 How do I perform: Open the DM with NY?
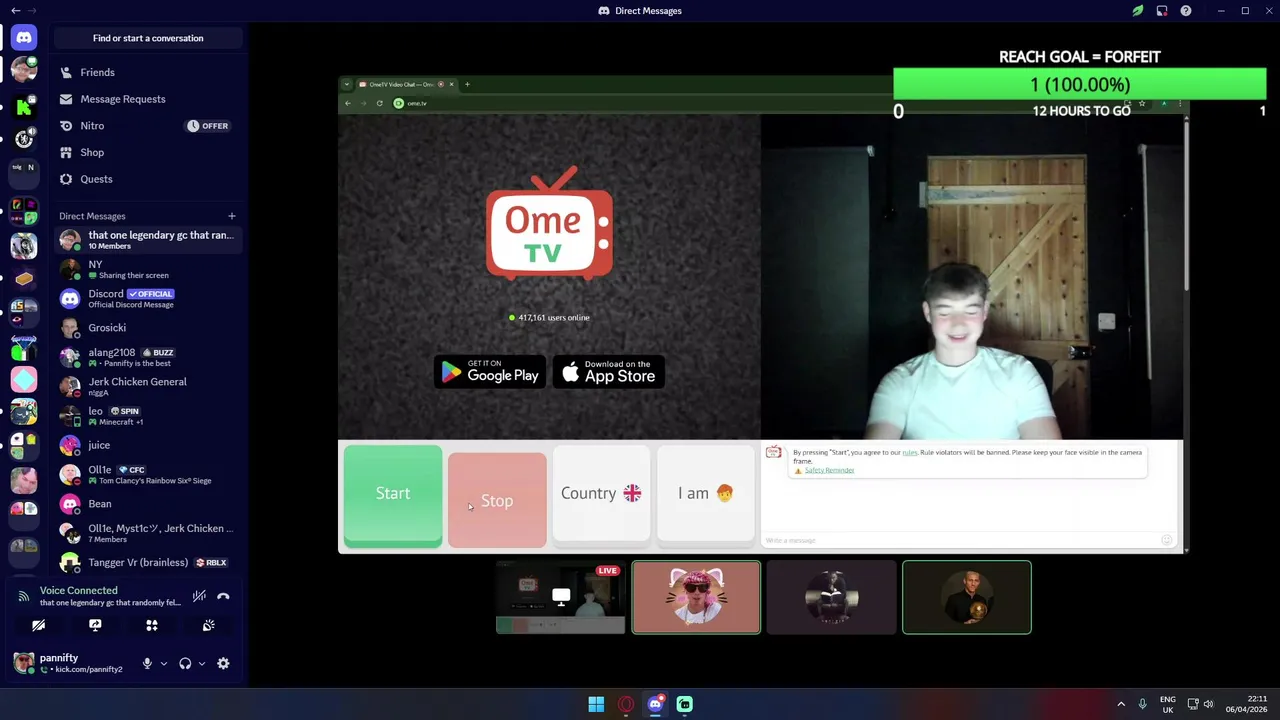point(147,269)
